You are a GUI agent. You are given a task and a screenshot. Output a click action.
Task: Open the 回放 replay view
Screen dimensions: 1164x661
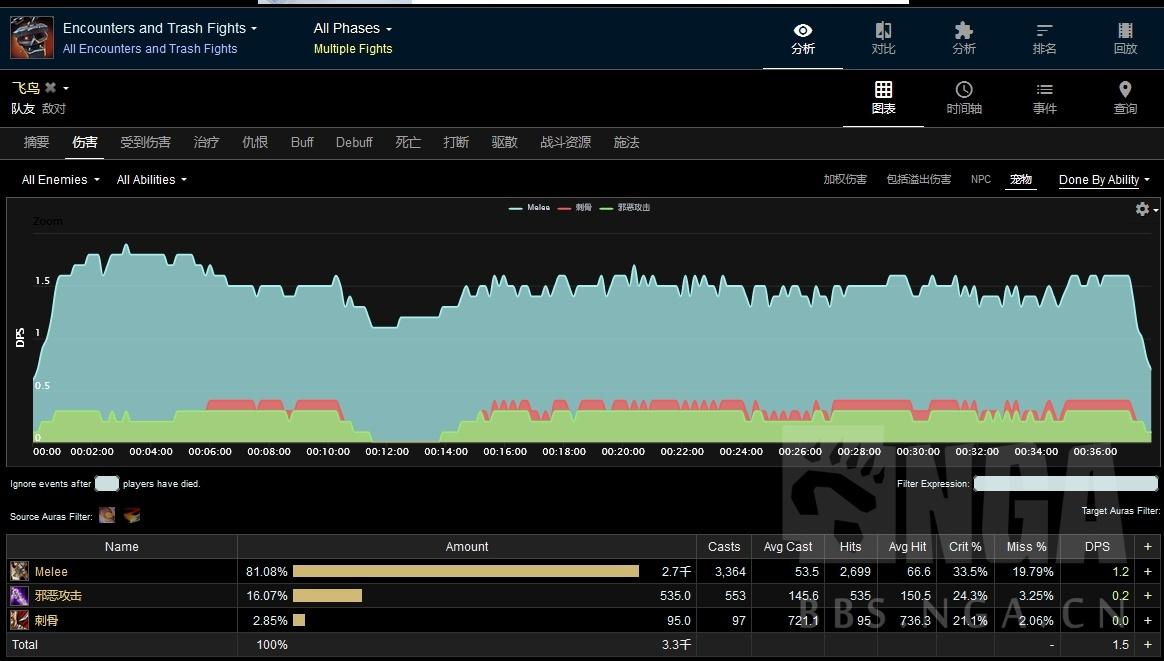[1125, 39]
